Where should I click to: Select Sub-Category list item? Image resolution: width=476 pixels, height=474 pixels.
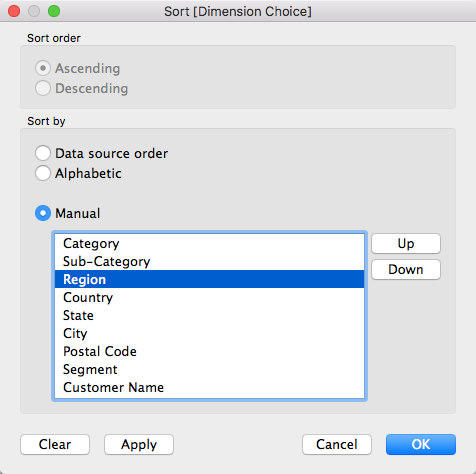click(x=209, y=261)
